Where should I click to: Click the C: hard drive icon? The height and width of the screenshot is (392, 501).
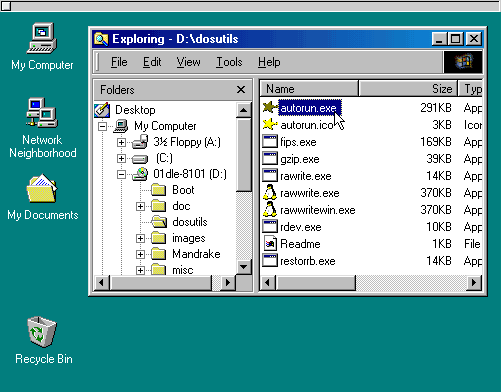pos(140,159)
